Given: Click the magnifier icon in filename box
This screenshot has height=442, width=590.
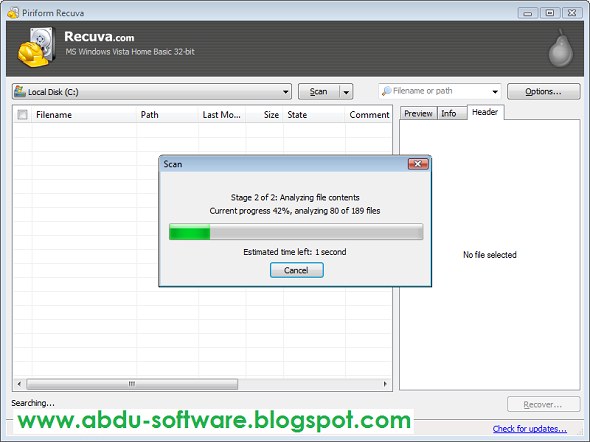Looking at the screenshot, I should [386, 91].
